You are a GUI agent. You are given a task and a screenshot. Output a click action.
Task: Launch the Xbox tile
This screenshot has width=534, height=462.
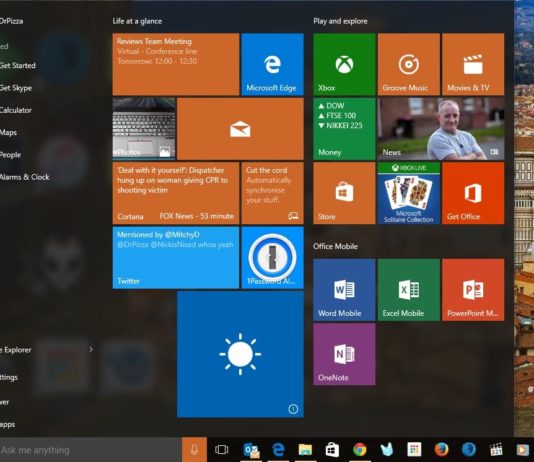(x=344, y=64)
